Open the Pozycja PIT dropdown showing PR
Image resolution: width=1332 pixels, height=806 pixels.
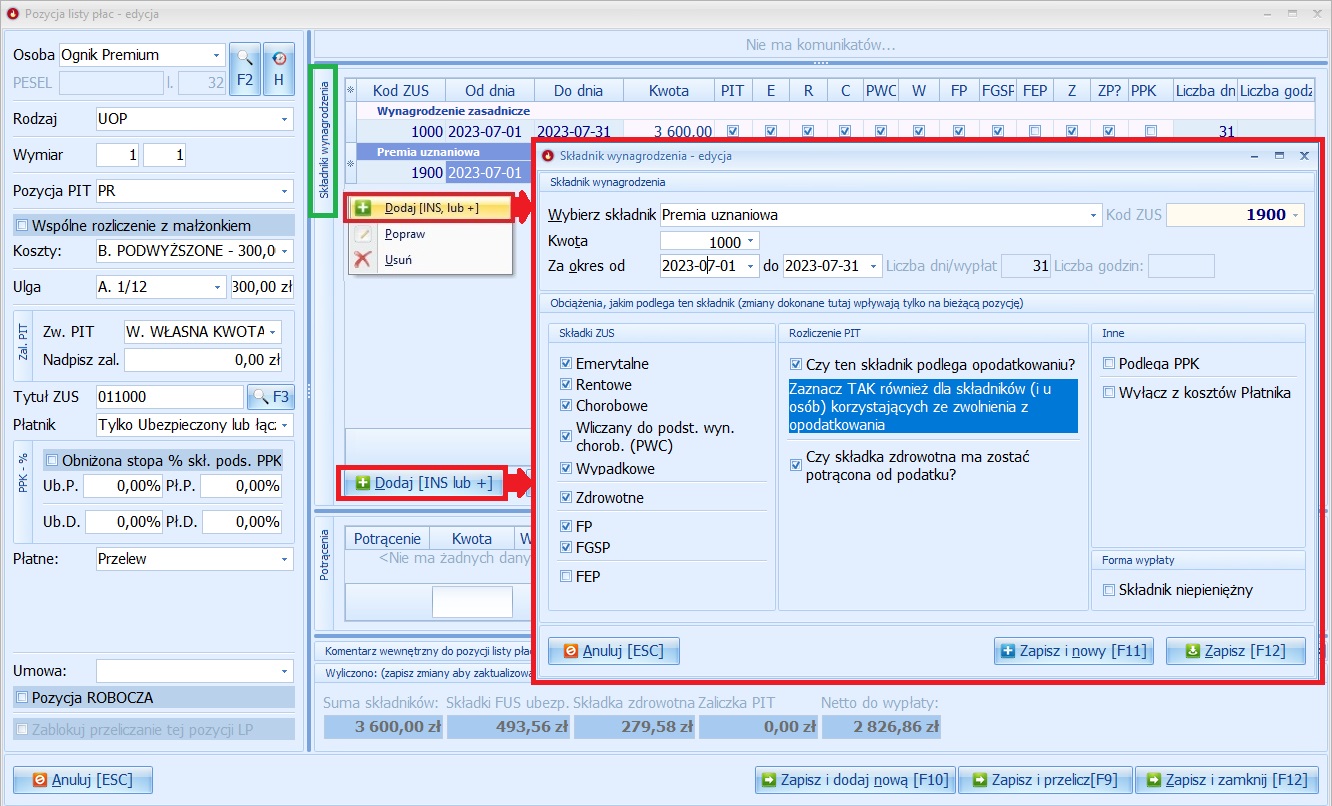click(285, 191)
